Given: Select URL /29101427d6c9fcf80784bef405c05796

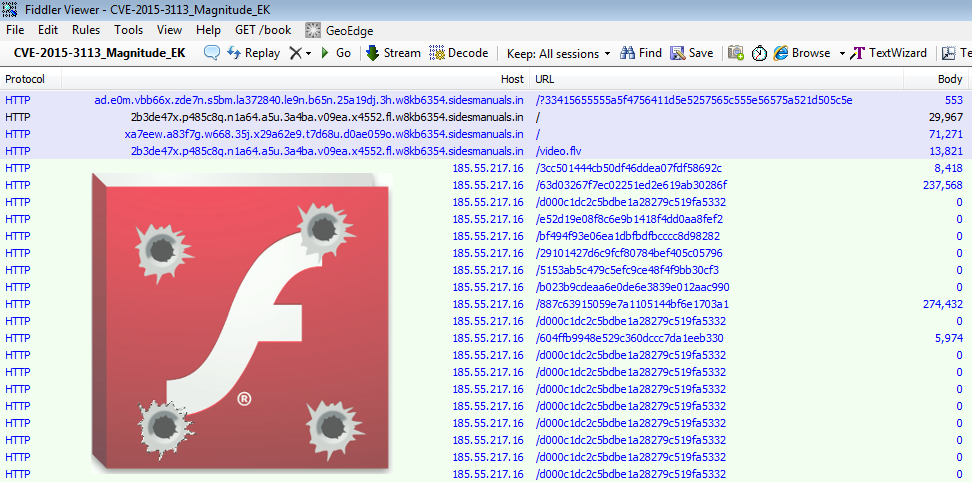Looking at the screenshot, I should click(x=629, y=254).
